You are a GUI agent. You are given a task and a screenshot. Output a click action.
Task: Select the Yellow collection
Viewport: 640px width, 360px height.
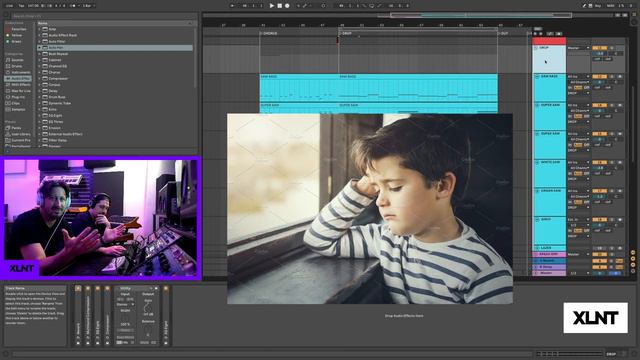coord(17,36)
